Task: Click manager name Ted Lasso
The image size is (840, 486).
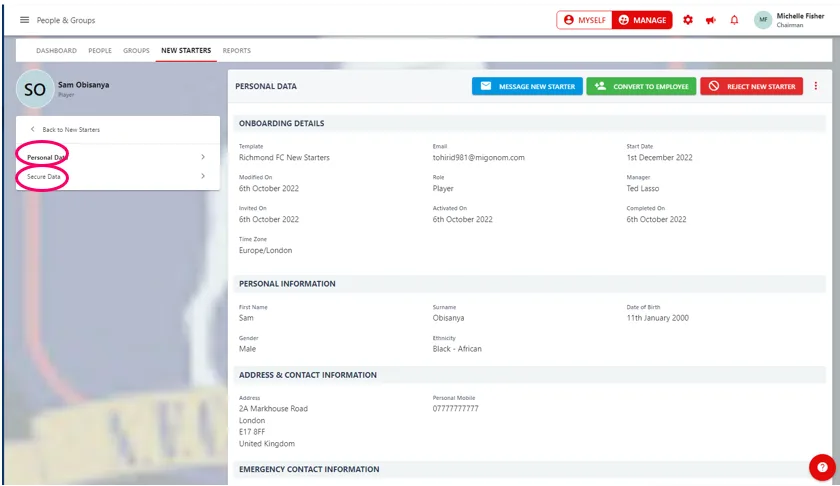Action: (643, 189)
